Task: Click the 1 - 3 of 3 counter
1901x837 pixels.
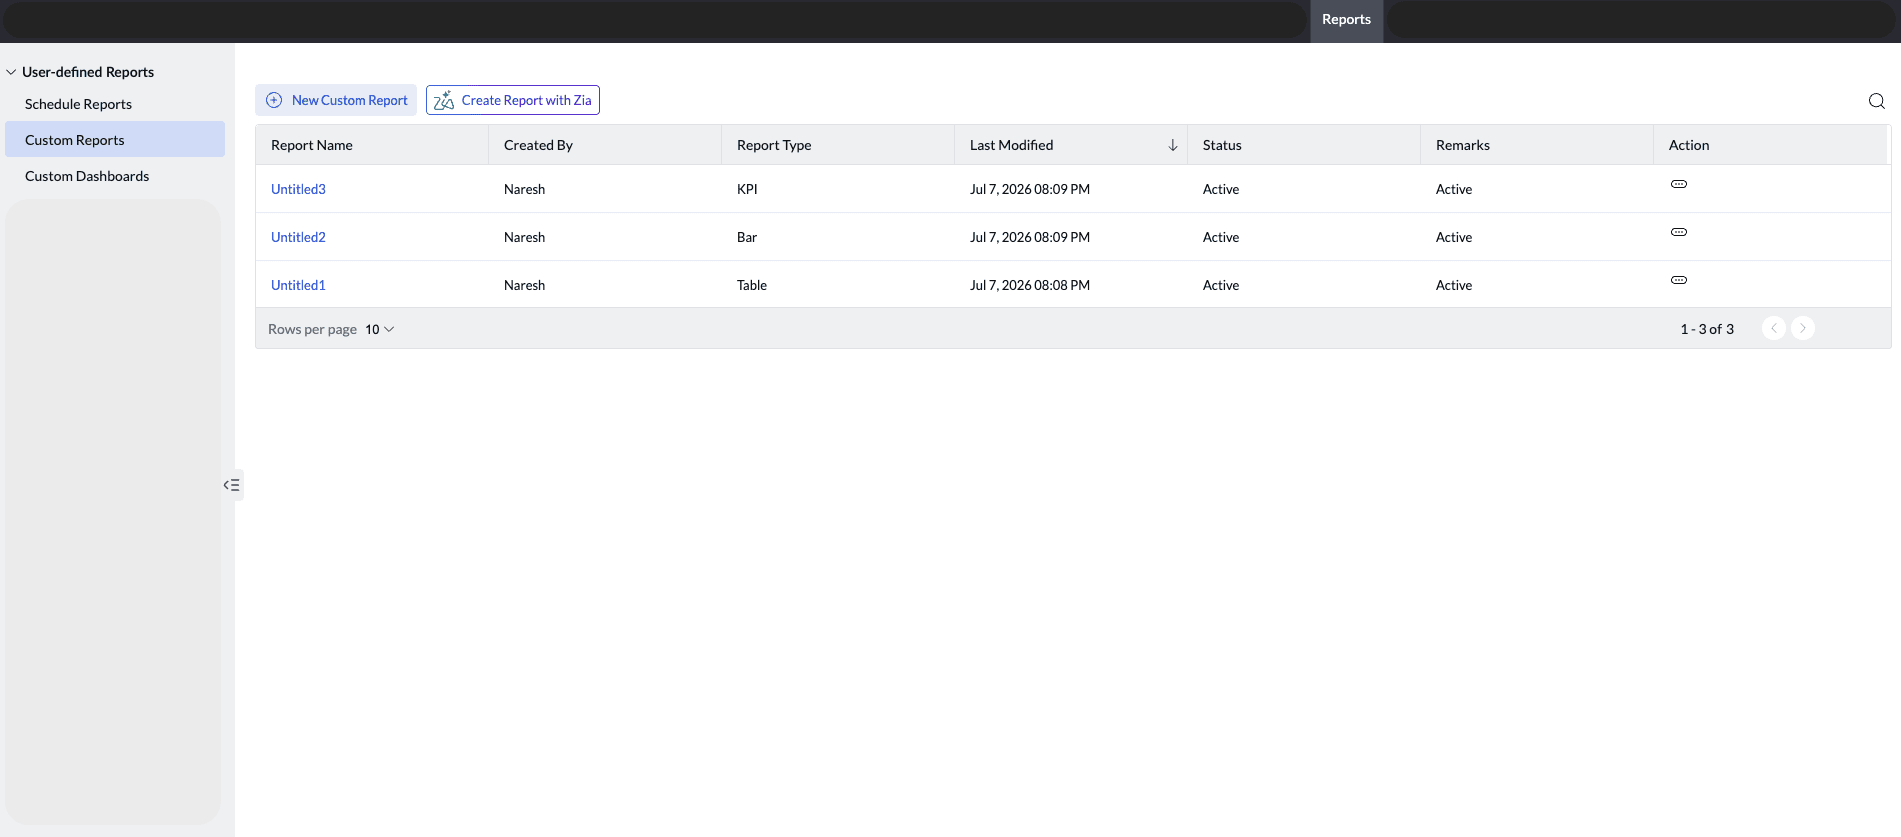Action: 1707,329
